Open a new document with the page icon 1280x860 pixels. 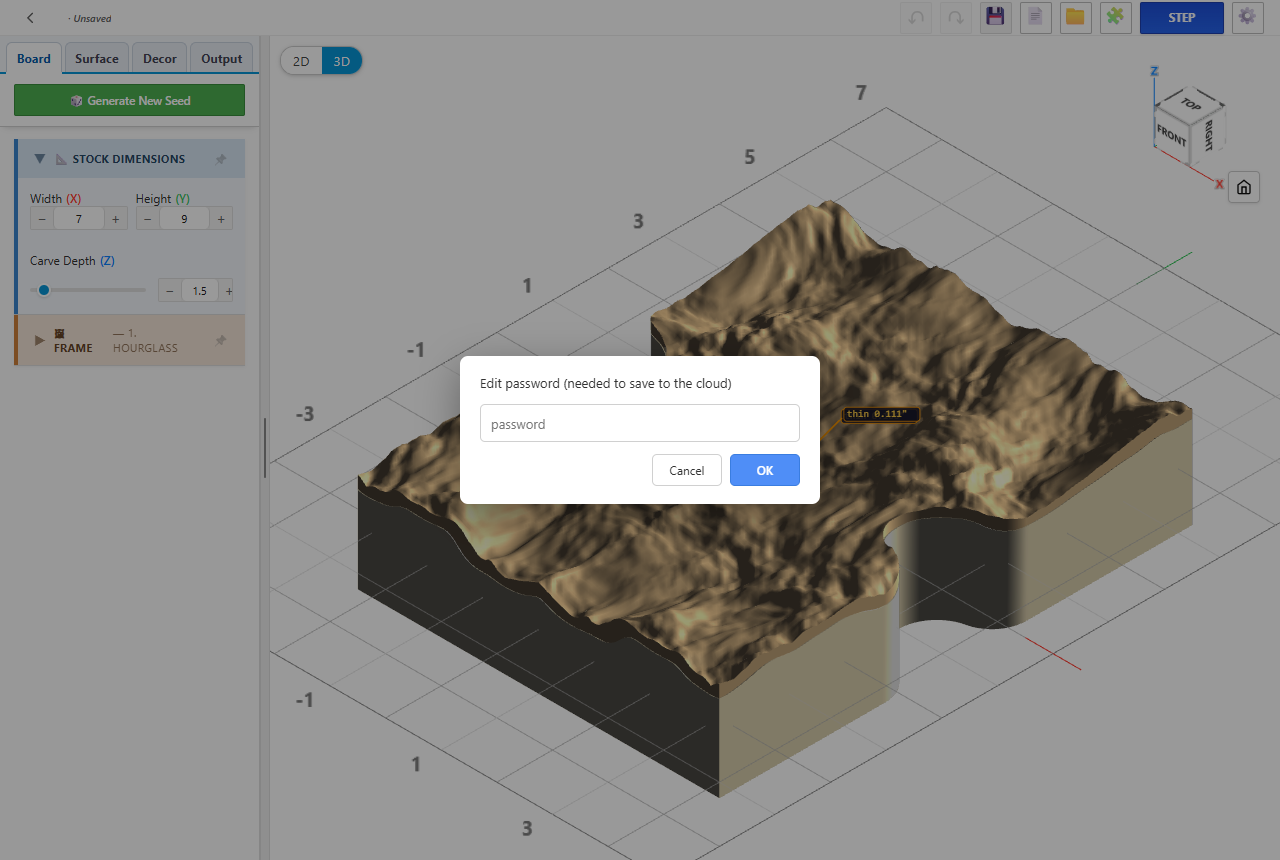[1036, 18]
